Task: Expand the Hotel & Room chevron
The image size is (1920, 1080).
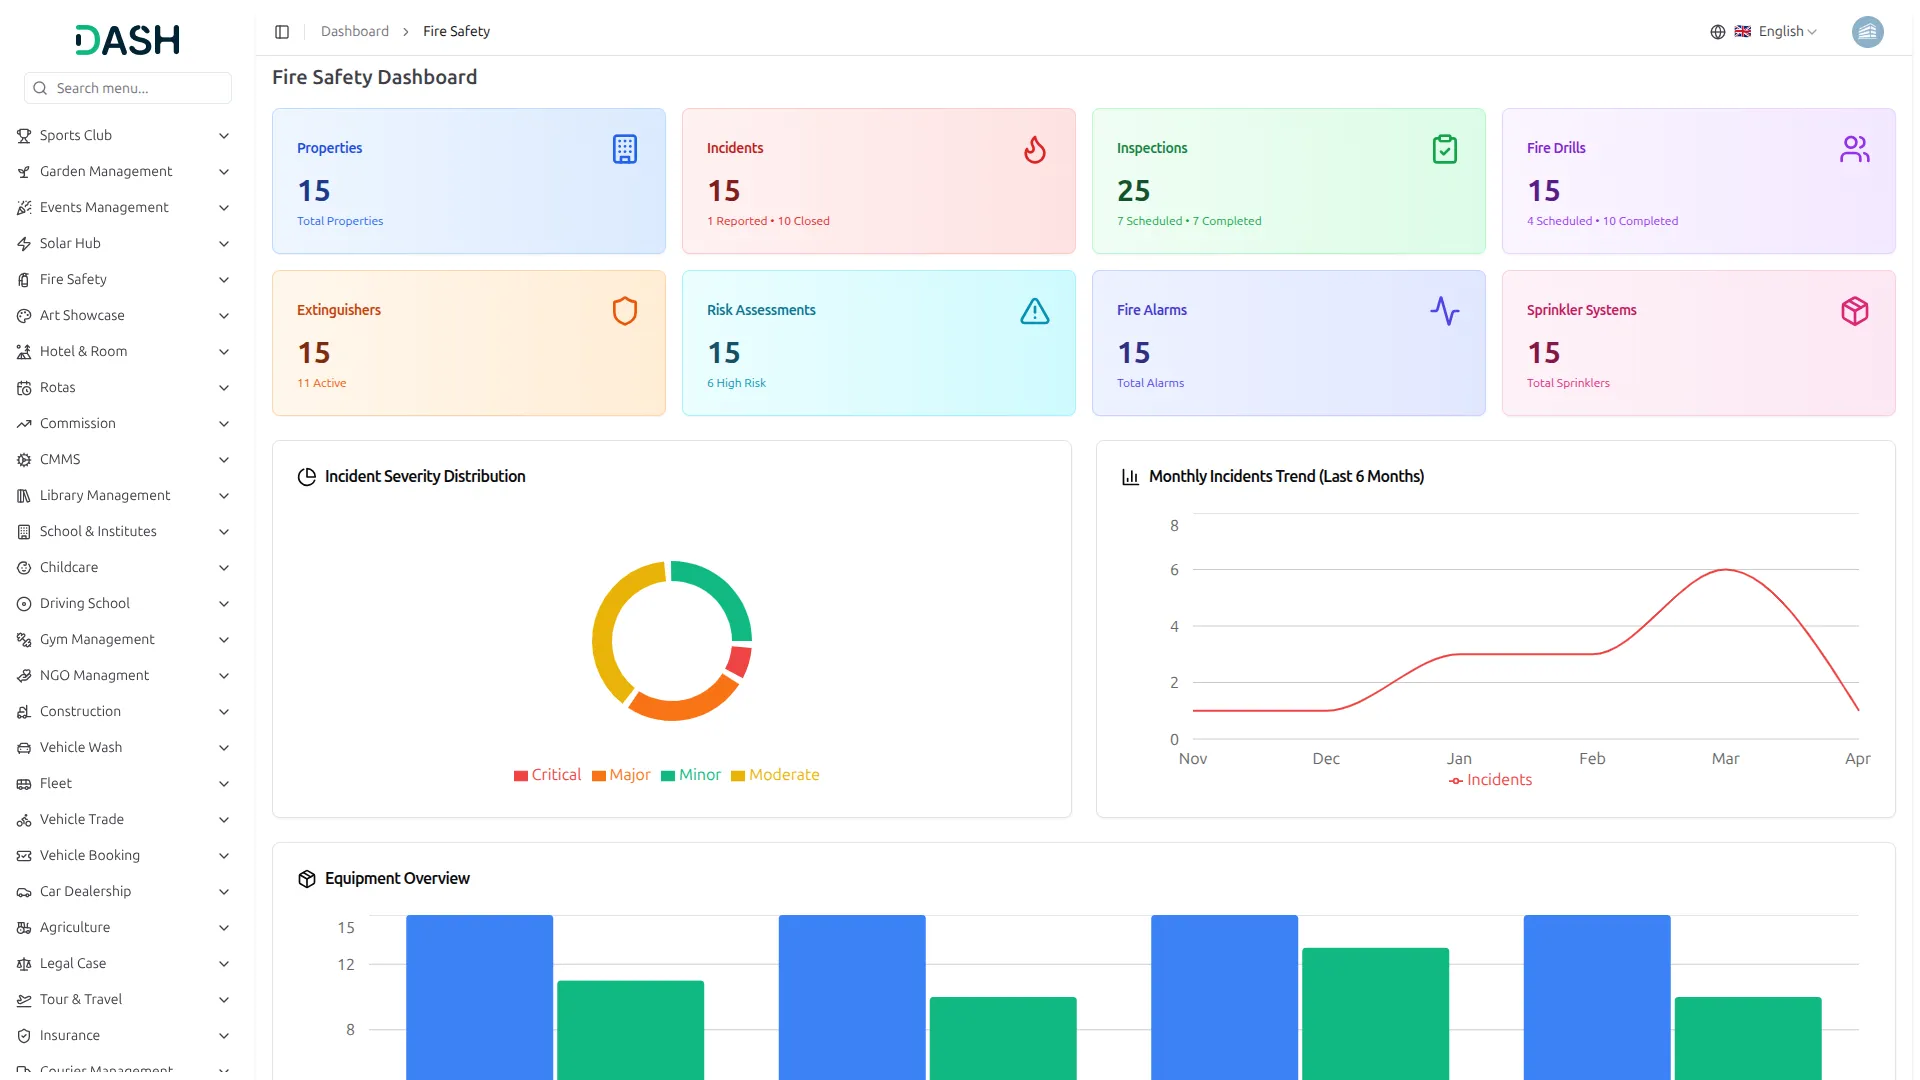Action: pos(224,352)
